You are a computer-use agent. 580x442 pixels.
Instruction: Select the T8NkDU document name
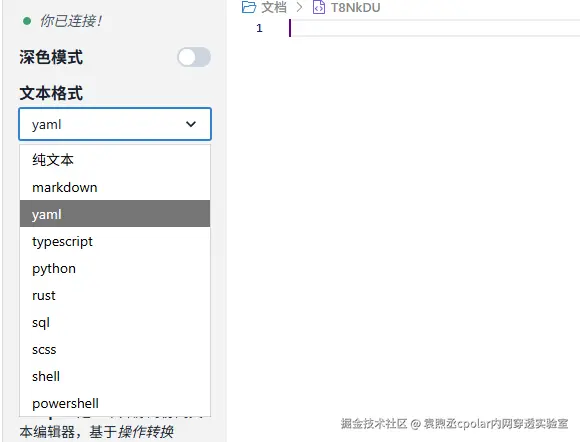click(x=355, y=7)
